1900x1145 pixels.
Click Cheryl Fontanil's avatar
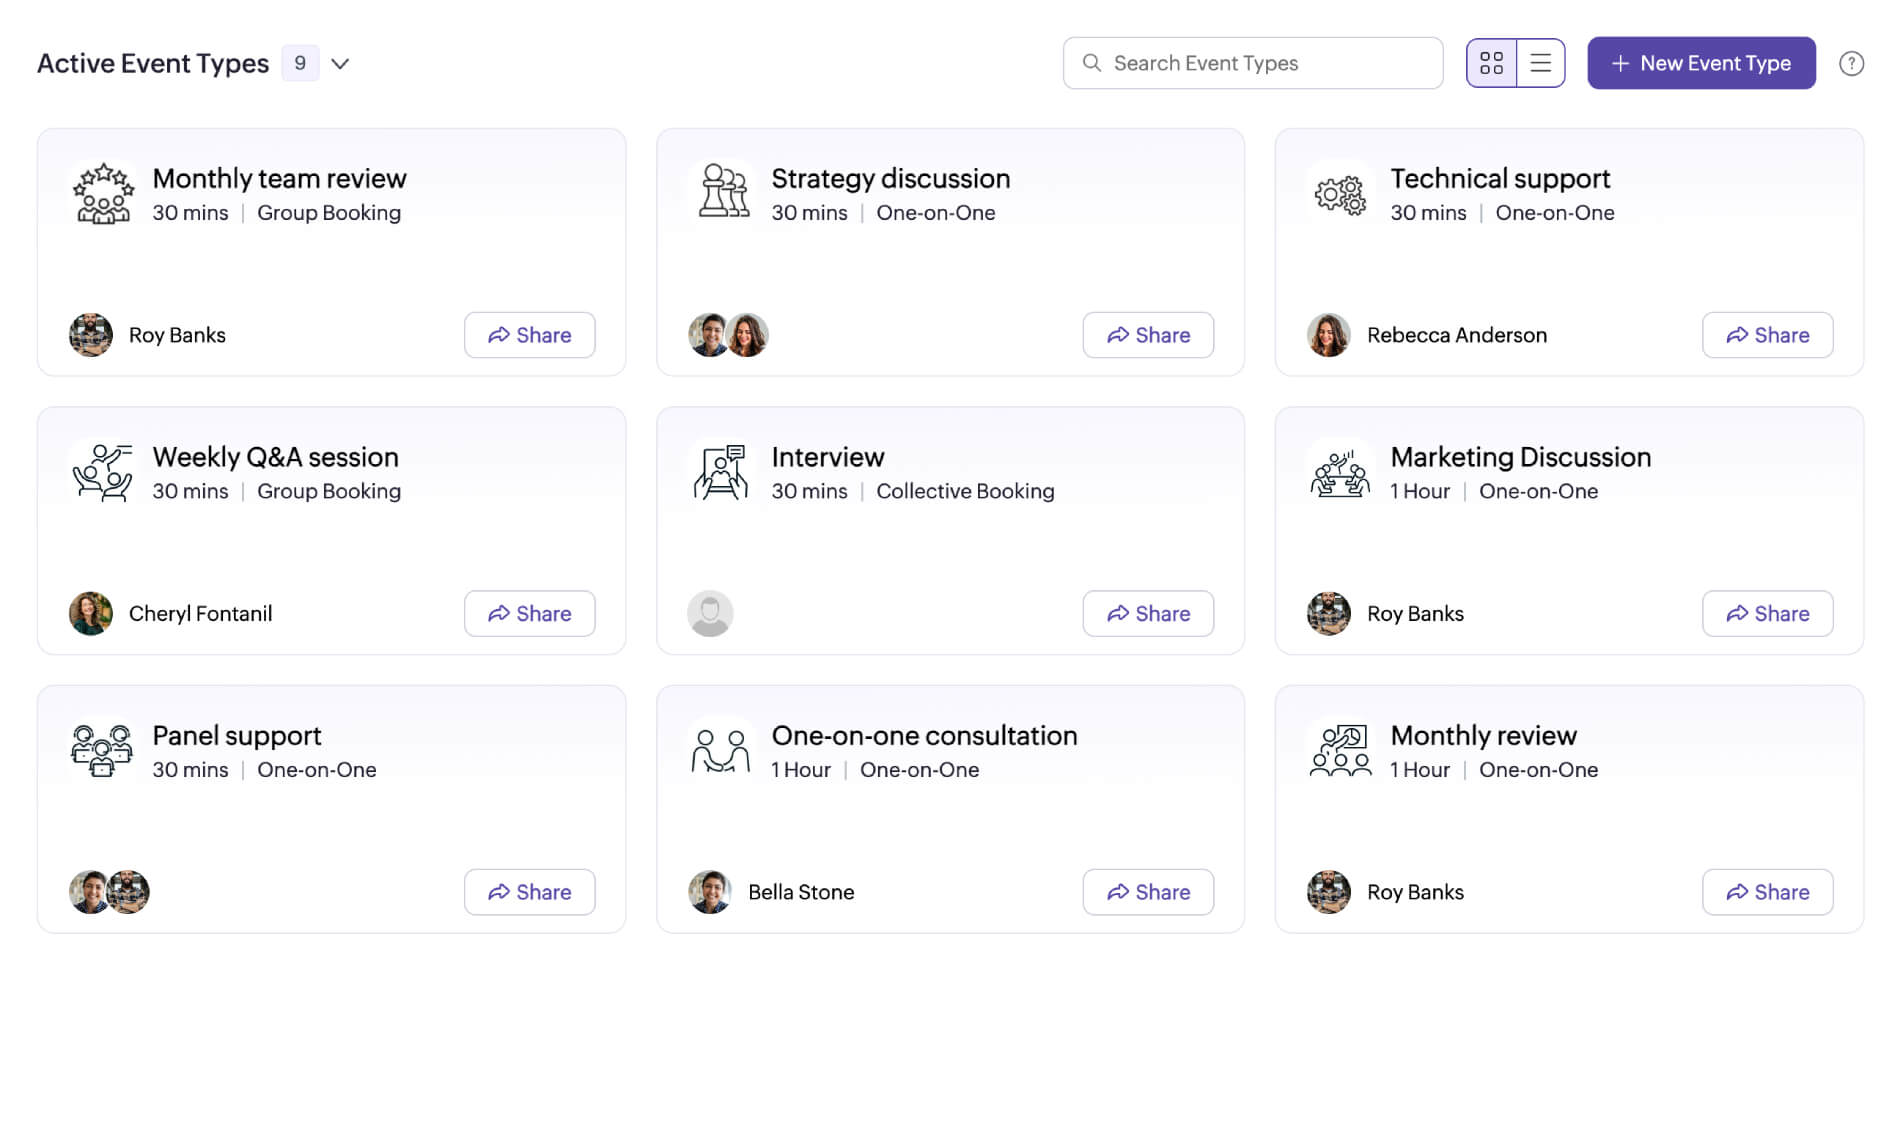click(91, 614)
